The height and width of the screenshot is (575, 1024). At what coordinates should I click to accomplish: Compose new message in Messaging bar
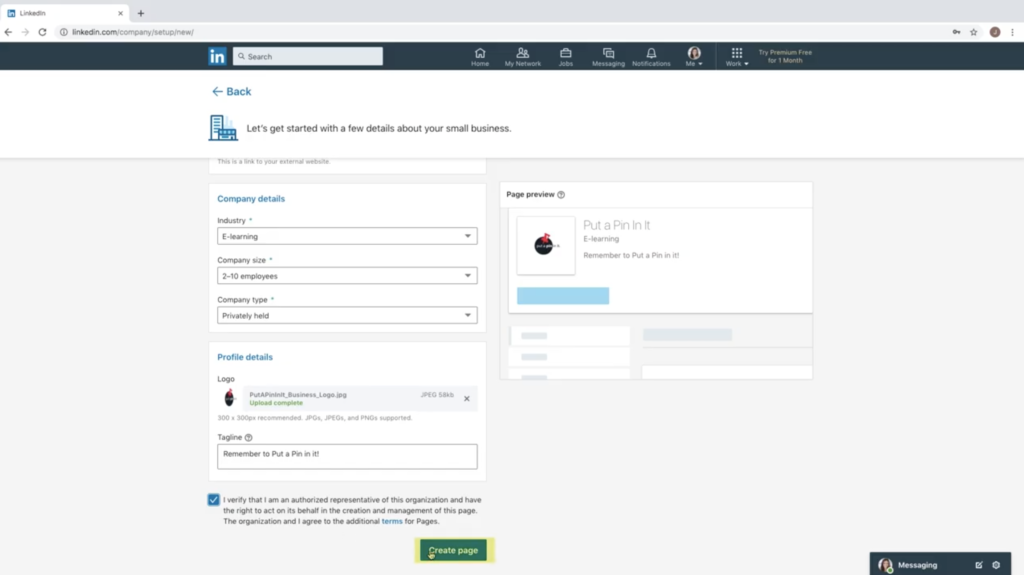click(x=979, y=565)
